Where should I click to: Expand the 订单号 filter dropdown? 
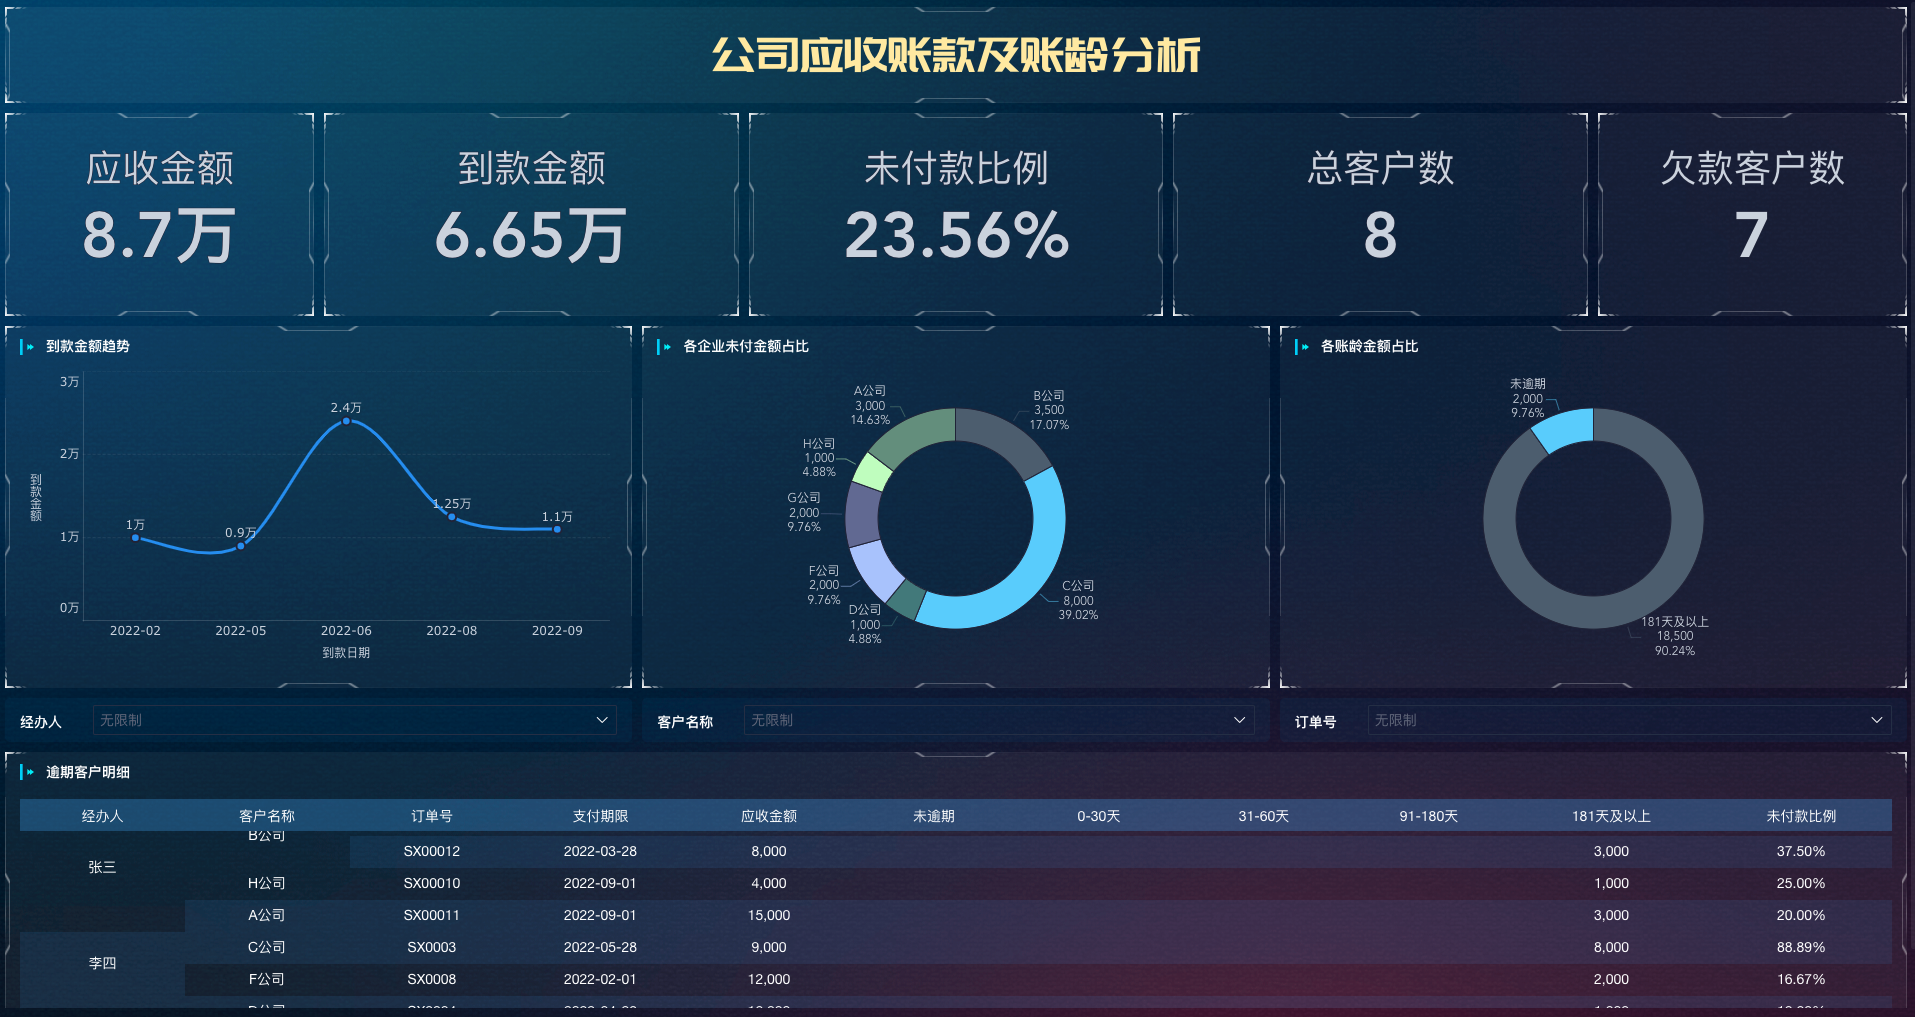(1876, 720)
